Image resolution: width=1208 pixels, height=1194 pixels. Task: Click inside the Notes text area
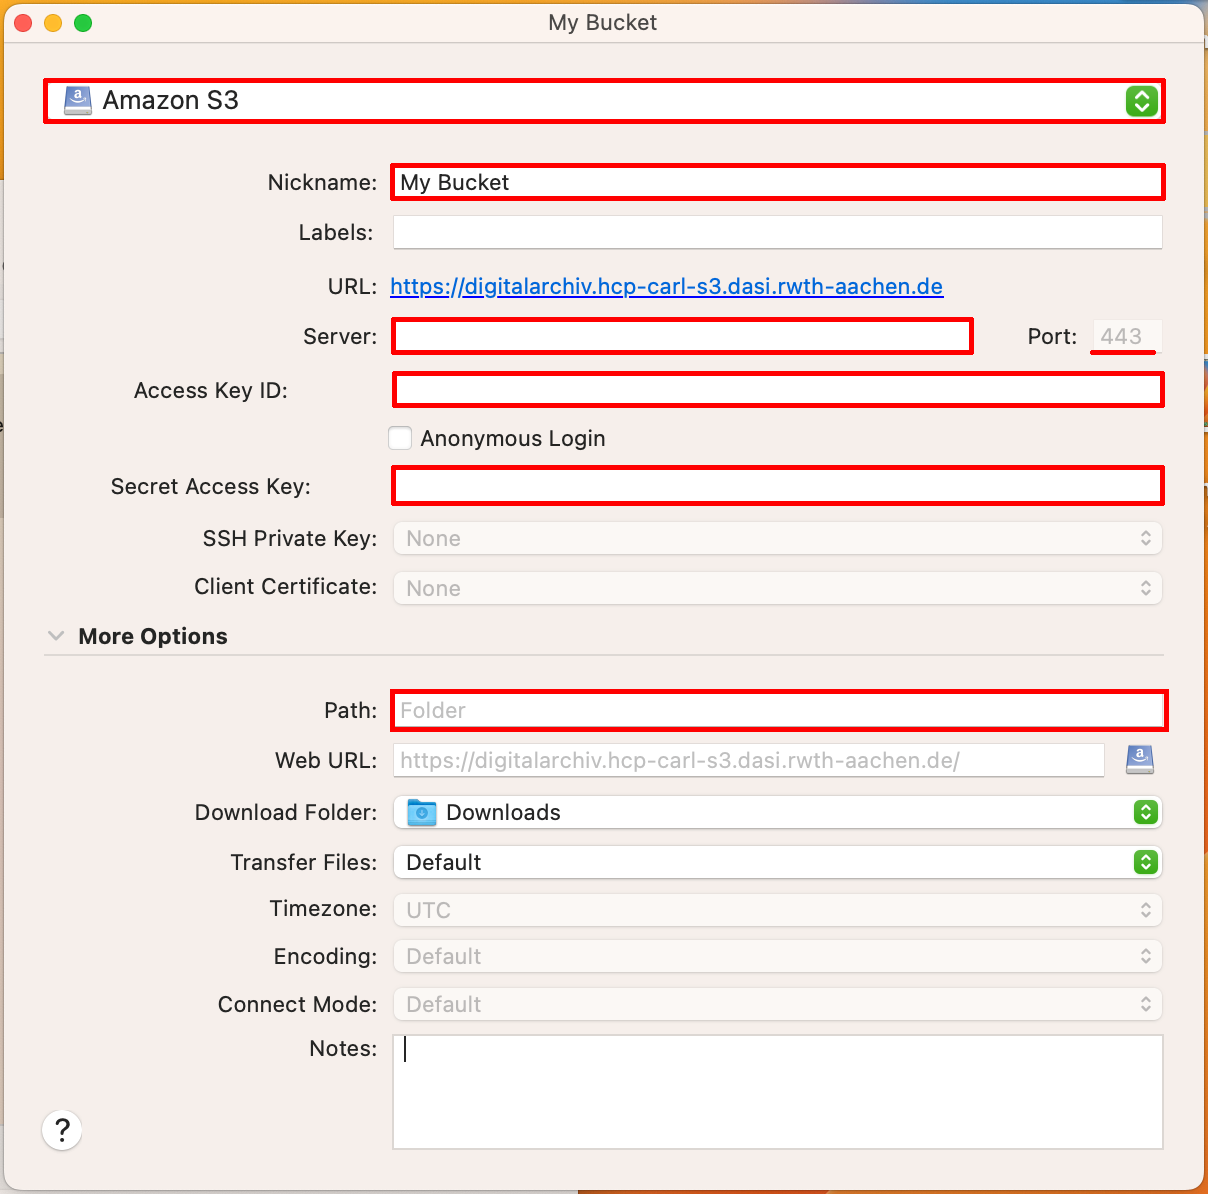(777, 1091)
